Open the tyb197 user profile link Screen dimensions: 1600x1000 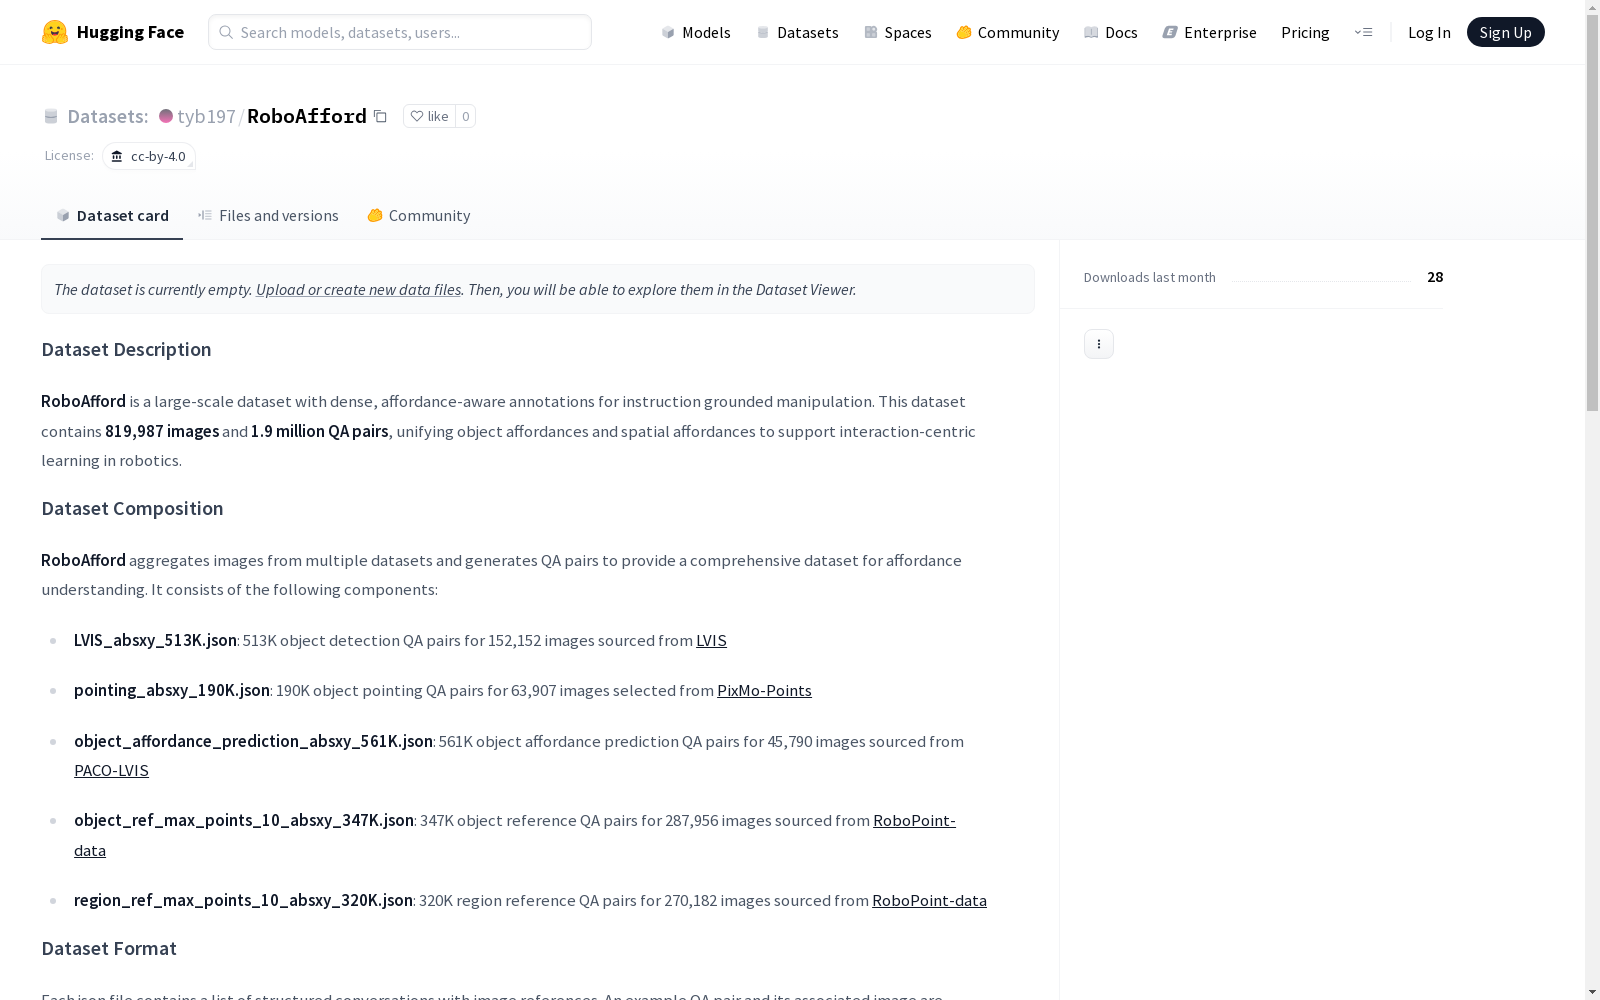point(206,116)
